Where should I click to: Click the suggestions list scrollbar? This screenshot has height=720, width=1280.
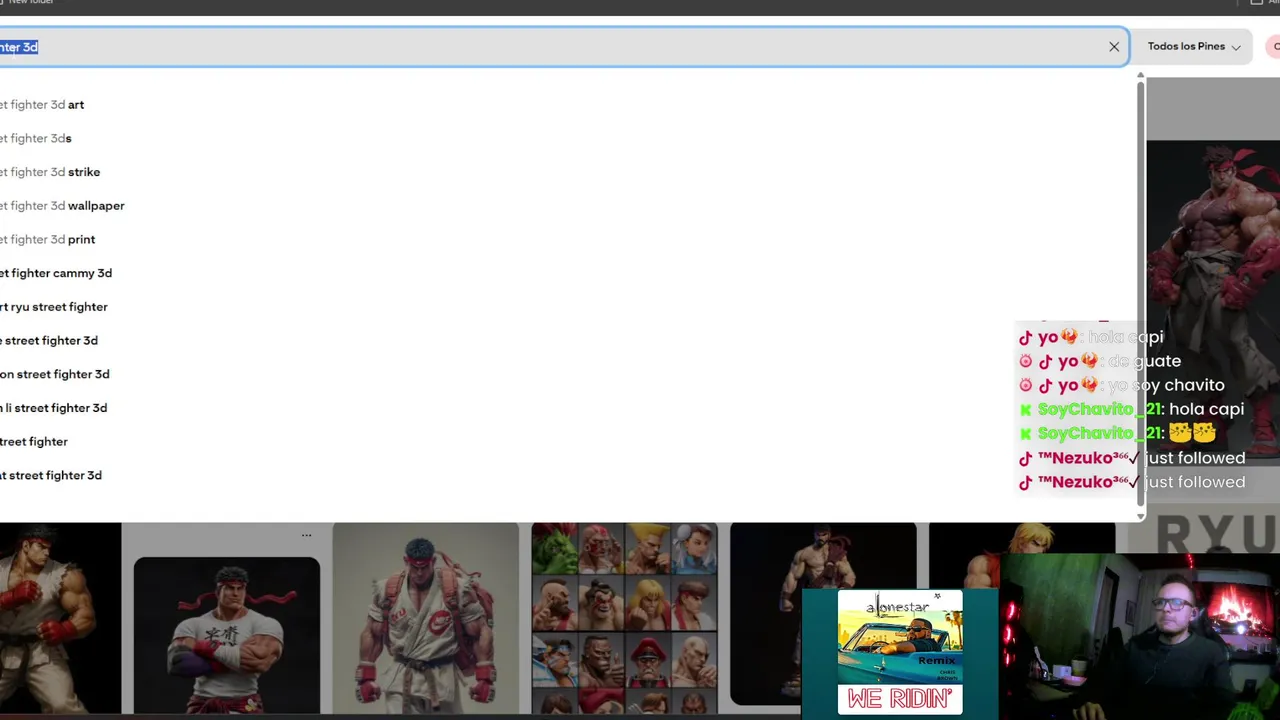coord(1139,295)
